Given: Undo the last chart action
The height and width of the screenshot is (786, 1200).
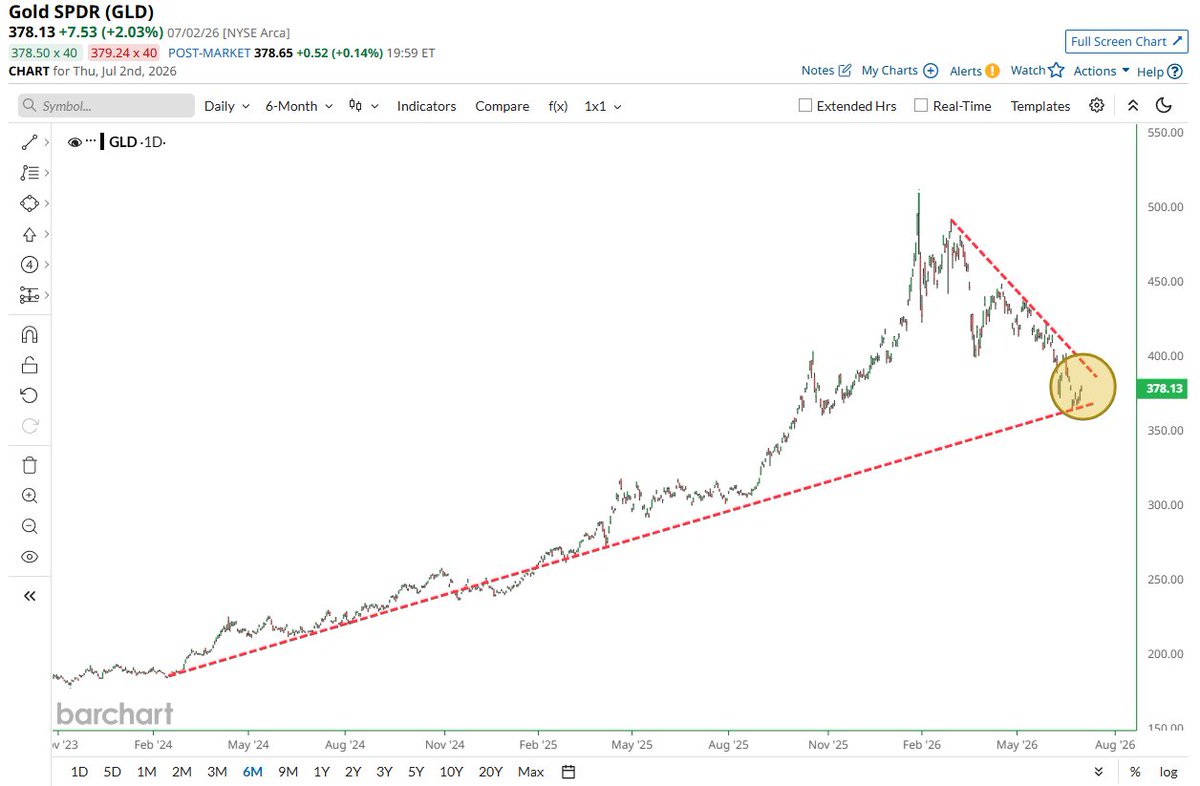Looking at the screenshot, I should point(29,395).
